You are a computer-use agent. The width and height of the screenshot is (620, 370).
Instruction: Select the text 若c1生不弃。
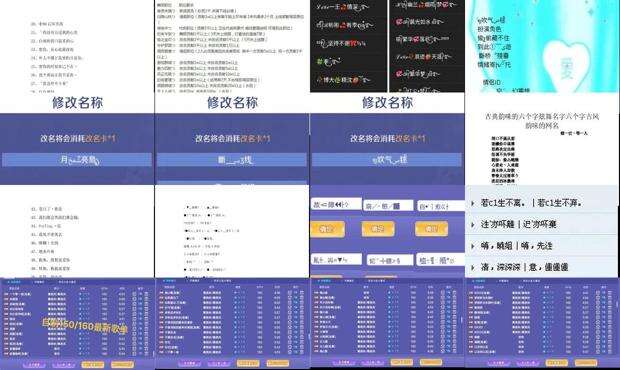click(x=559, y=203)
